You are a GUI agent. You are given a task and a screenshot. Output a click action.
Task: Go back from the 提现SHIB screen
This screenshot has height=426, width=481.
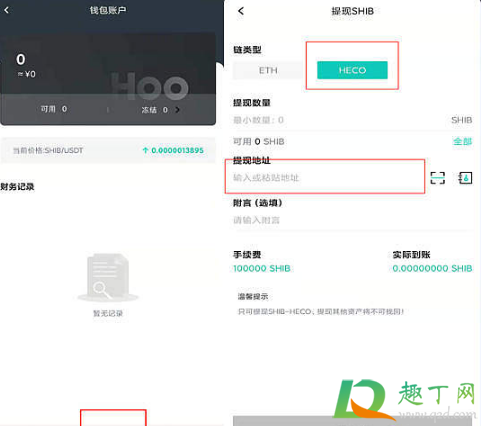[241, 11]
